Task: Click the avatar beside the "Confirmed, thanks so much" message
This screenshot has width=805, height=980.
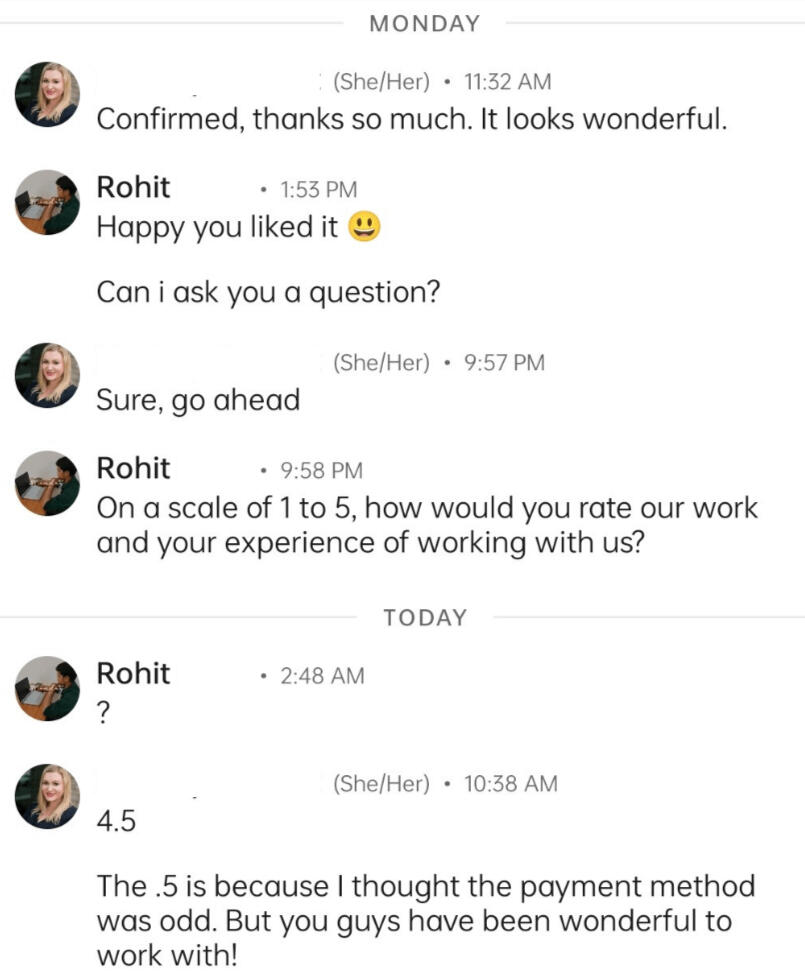Action: pos(47,94)
